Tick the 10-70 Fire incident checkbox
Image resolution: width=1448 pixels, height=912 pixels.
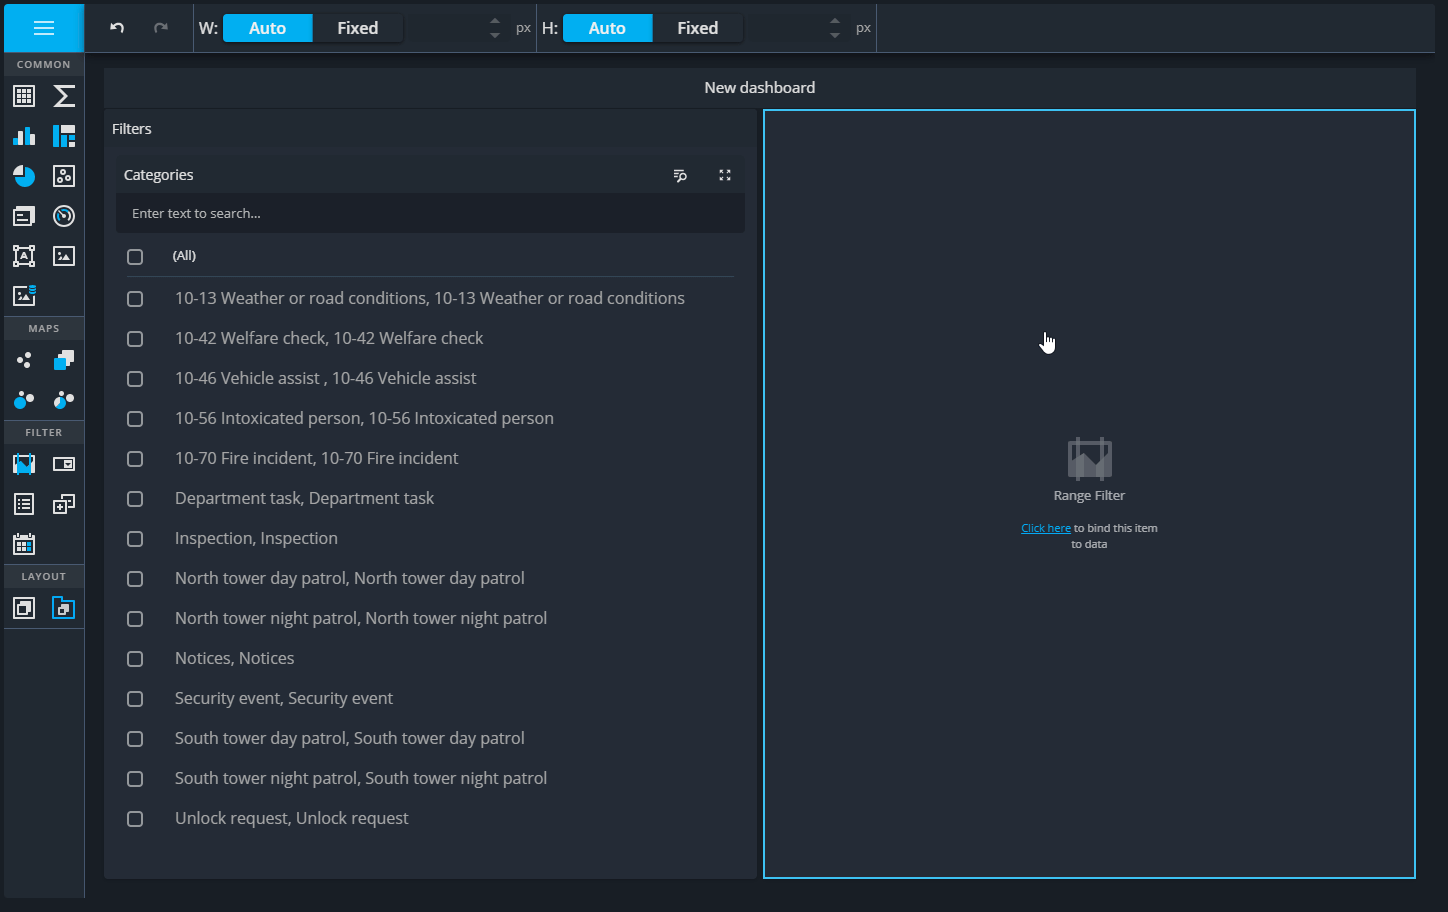135,459
